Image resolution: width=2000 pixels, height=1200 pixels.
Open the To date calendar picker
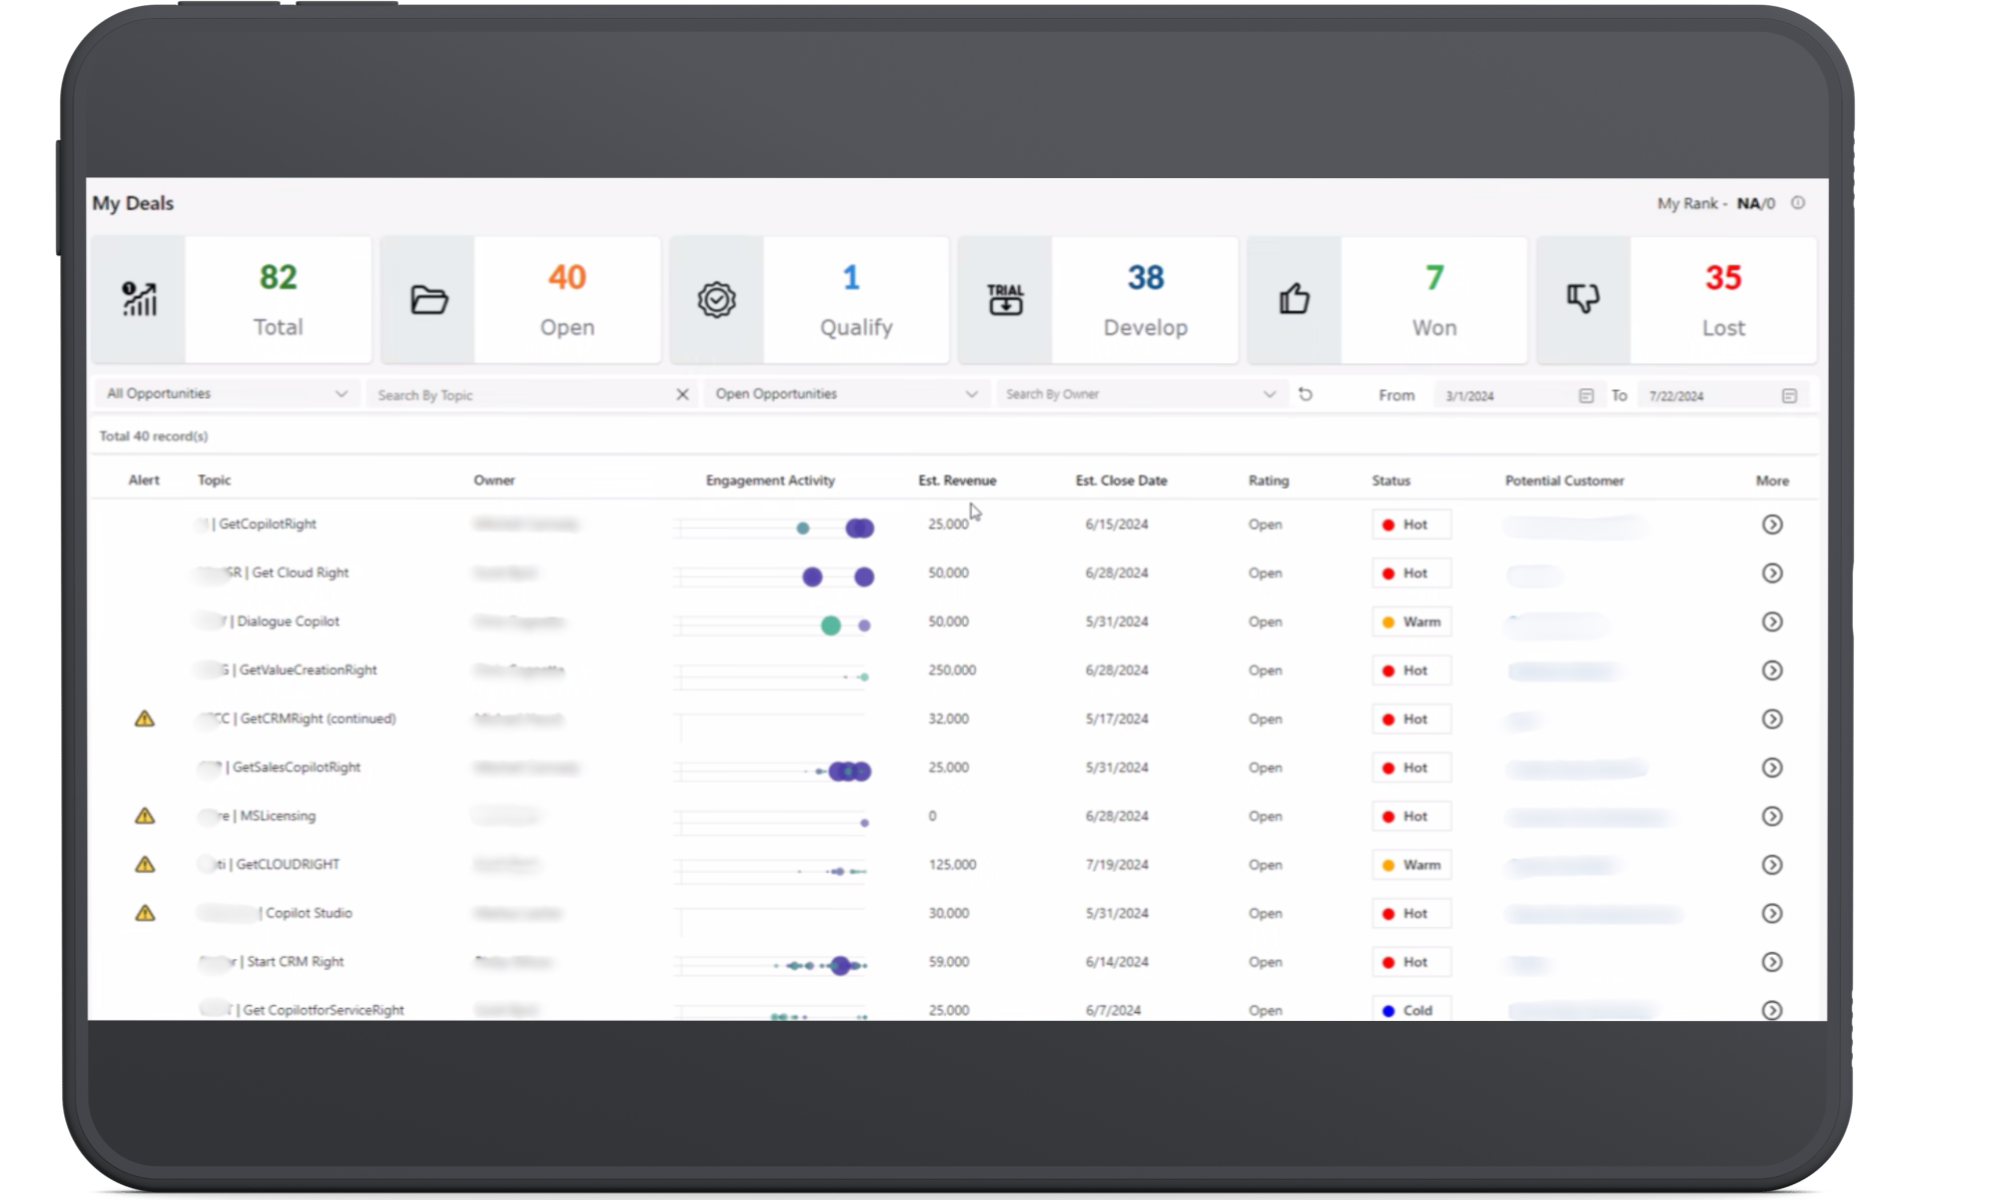tap(1789, 396)
